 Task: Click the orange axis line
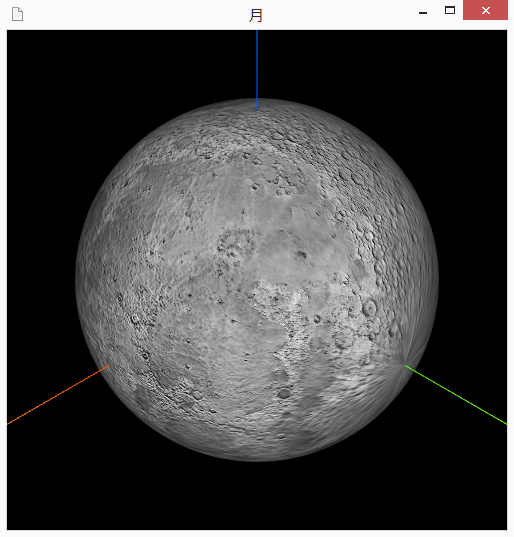point(58,395)
